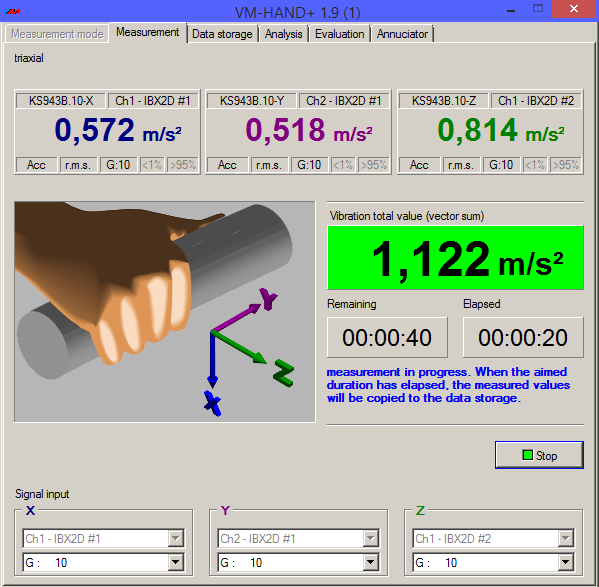Expand the X signal input gain dropdown

(175, 562)
